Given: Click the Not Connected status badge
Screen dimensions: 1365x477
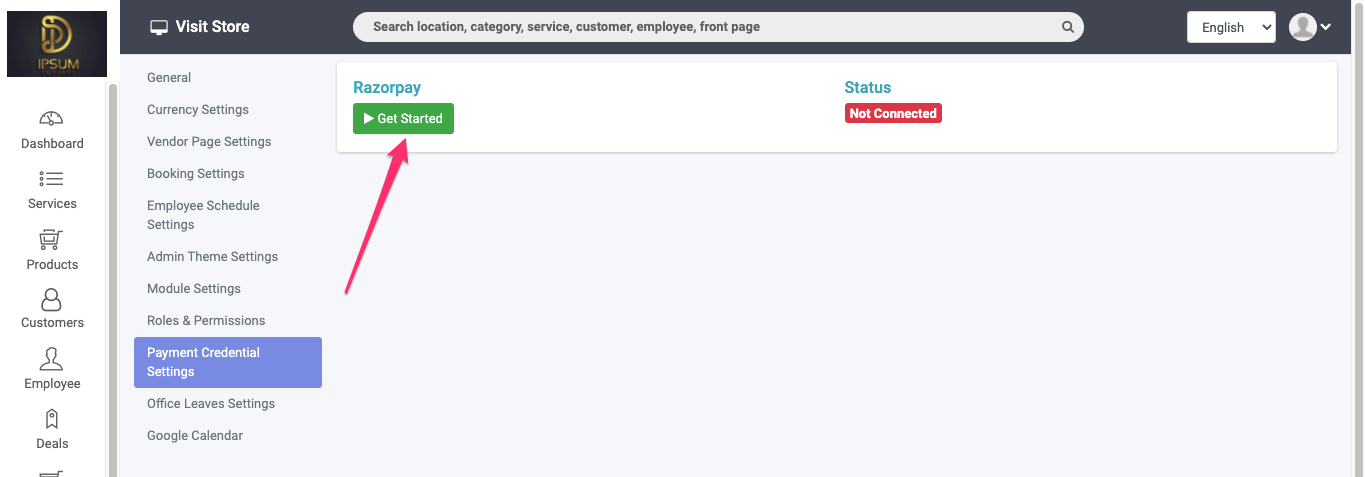Looking at the screenshot, I should pos(893,114).
